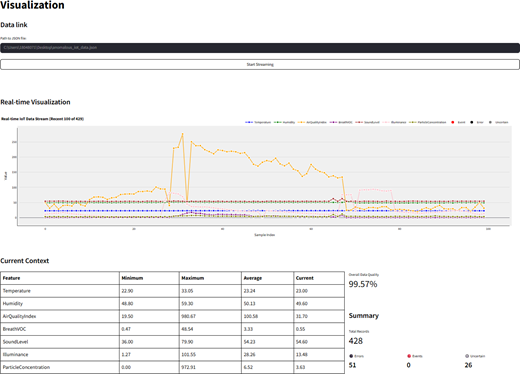This screenshot has height=374, width=520.
Task: Hide the Illuminance trace via legend
Action: click(394, 122)
